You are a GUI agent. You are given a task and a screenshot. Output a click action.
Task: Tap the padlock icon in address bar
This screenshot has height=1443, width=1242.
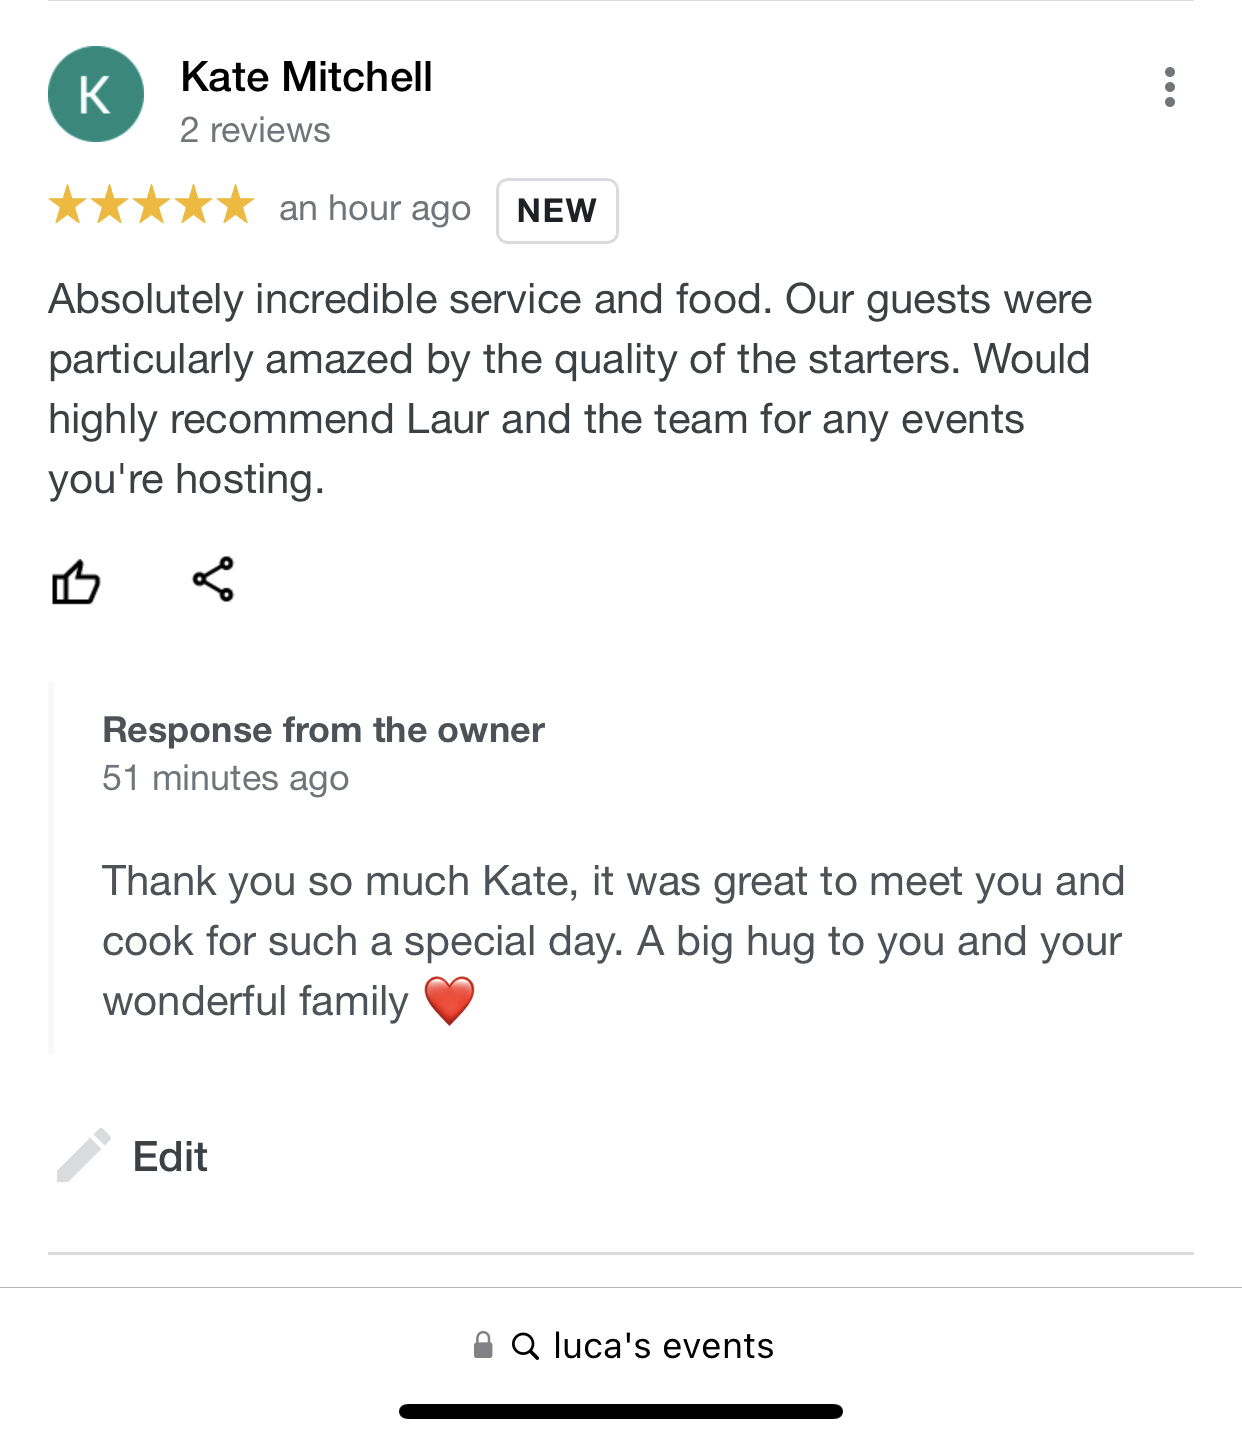tap(483, 1345)
